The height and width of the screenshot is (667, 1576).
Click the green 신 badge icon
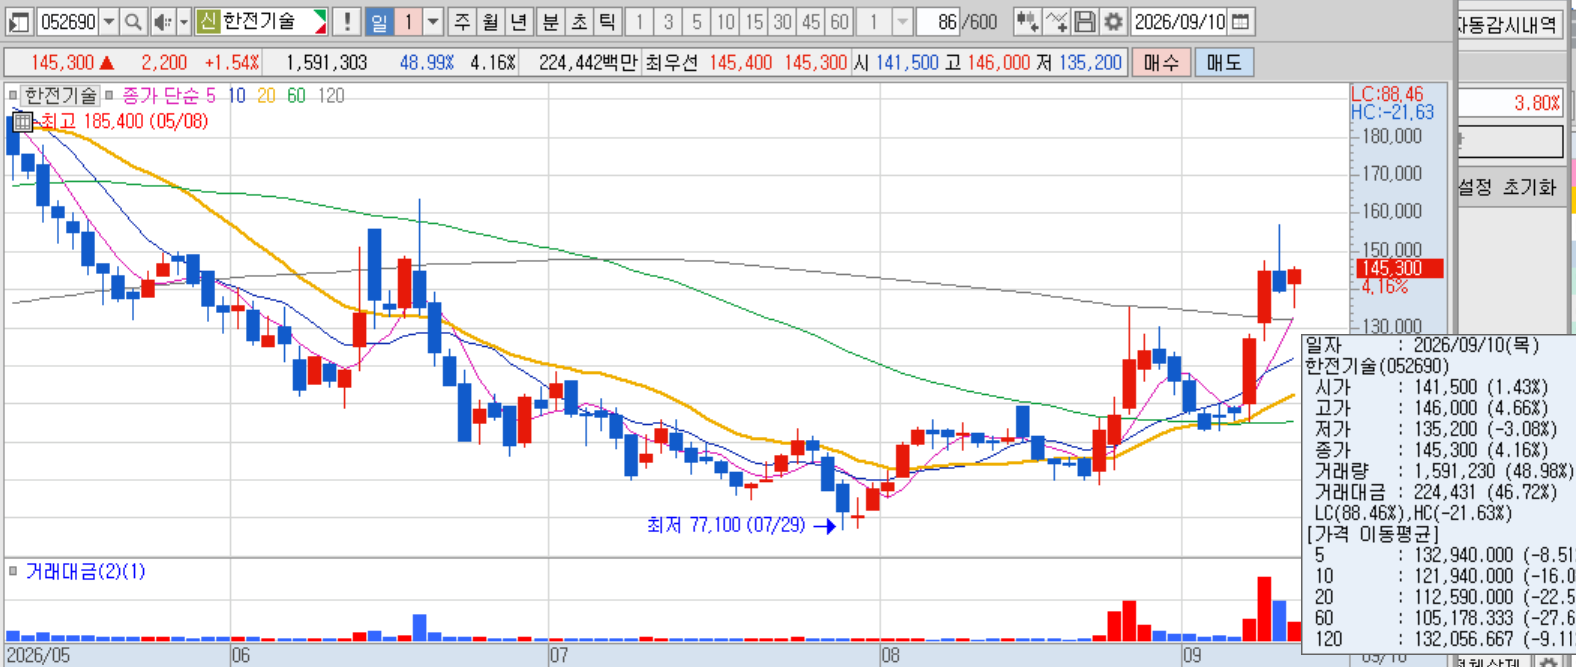click(207, 21)
